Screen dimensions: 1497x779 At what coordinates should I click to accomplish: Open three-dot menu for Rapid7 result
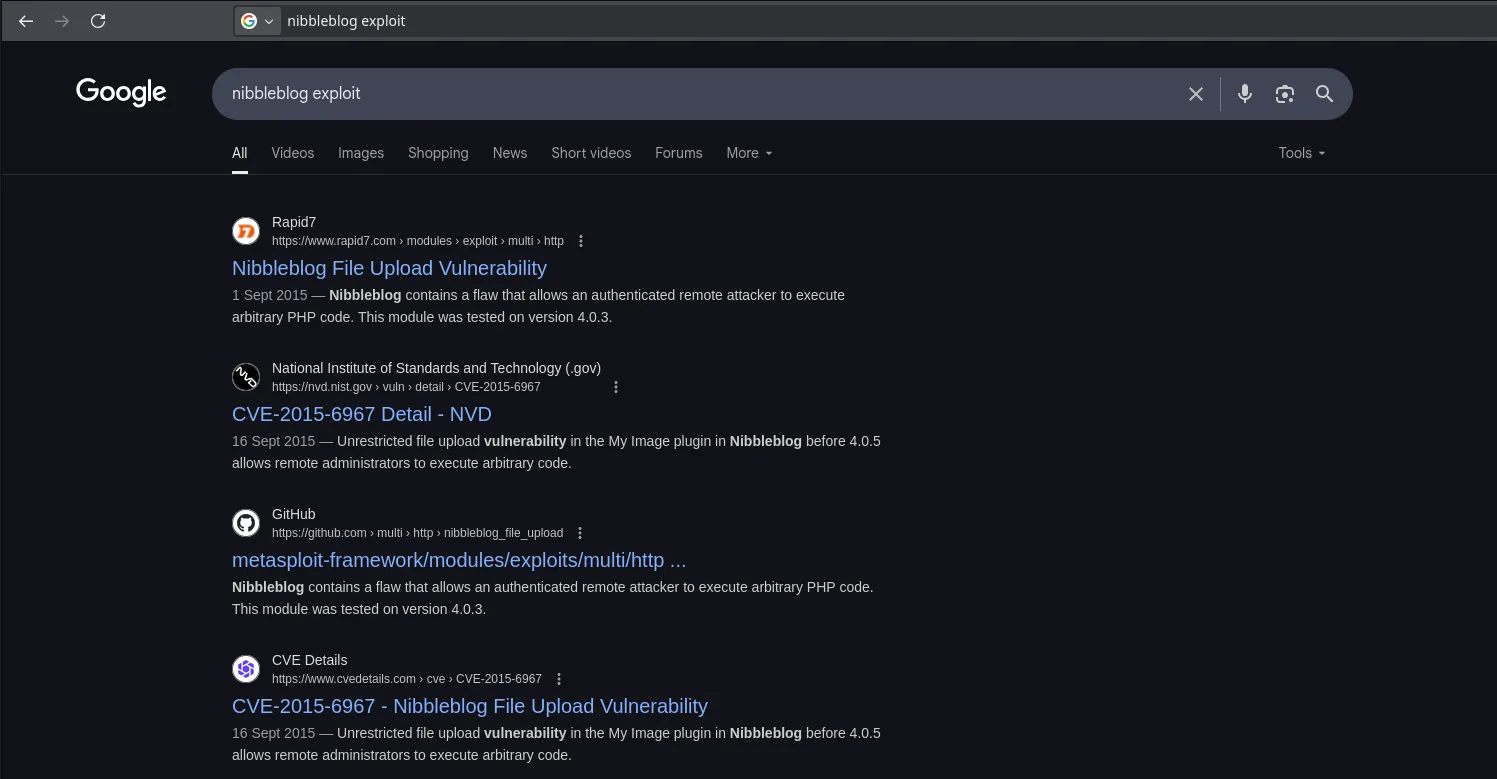click(x=581, y=241)
